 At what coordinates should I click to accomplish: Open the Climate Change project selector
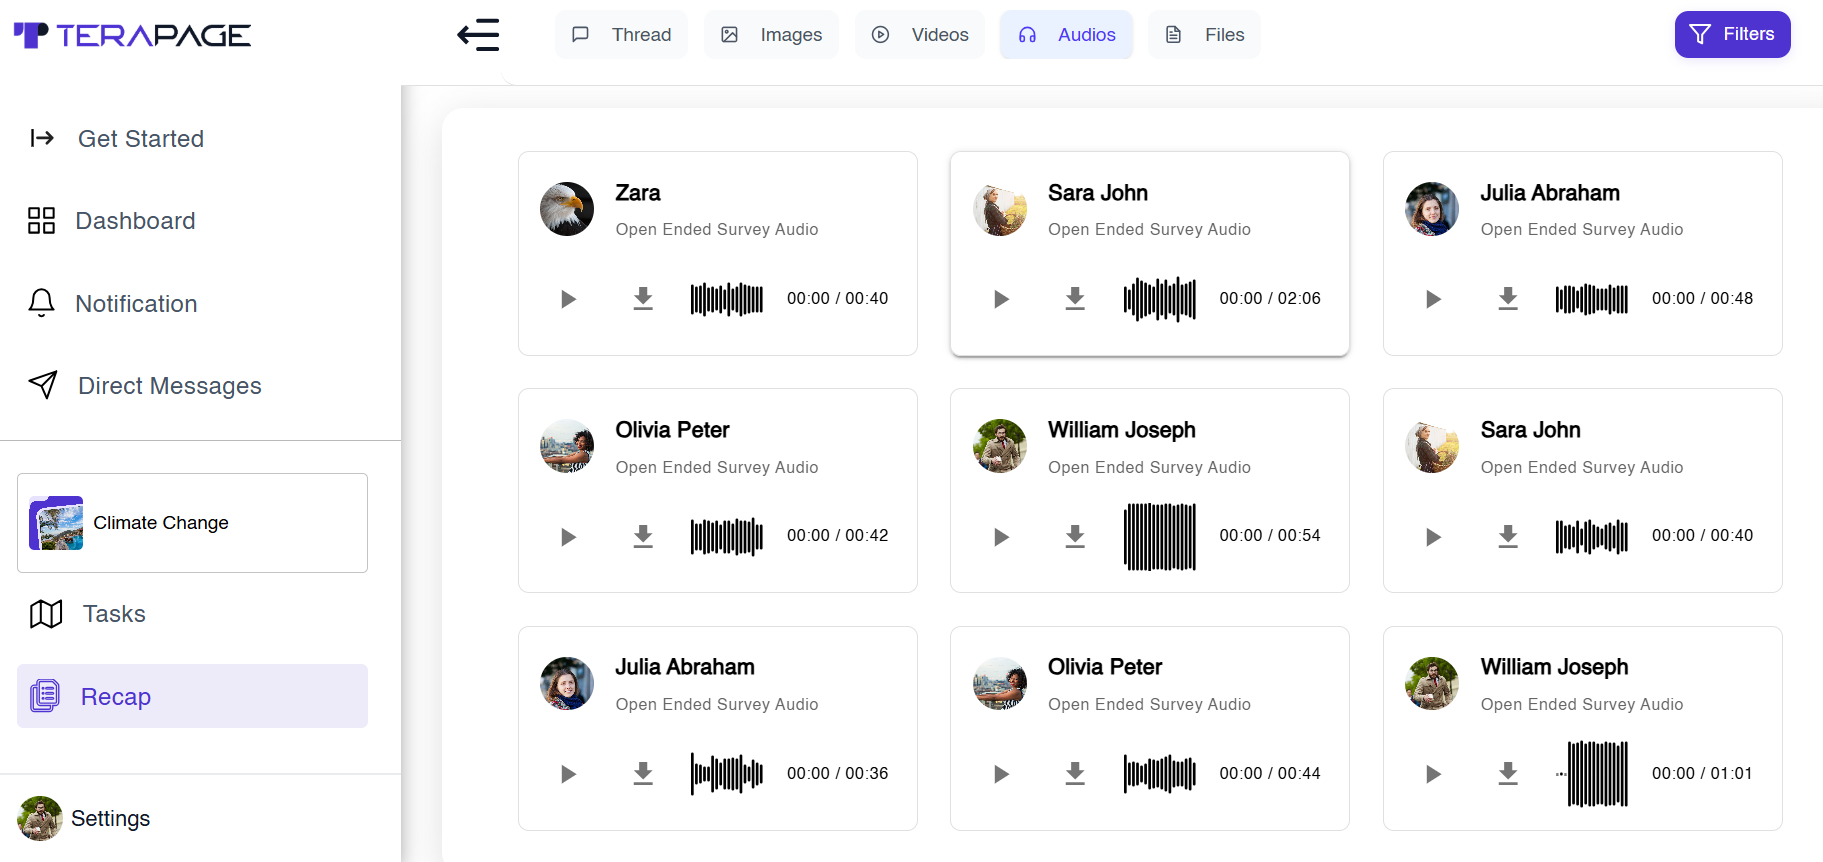click(192, 523)
